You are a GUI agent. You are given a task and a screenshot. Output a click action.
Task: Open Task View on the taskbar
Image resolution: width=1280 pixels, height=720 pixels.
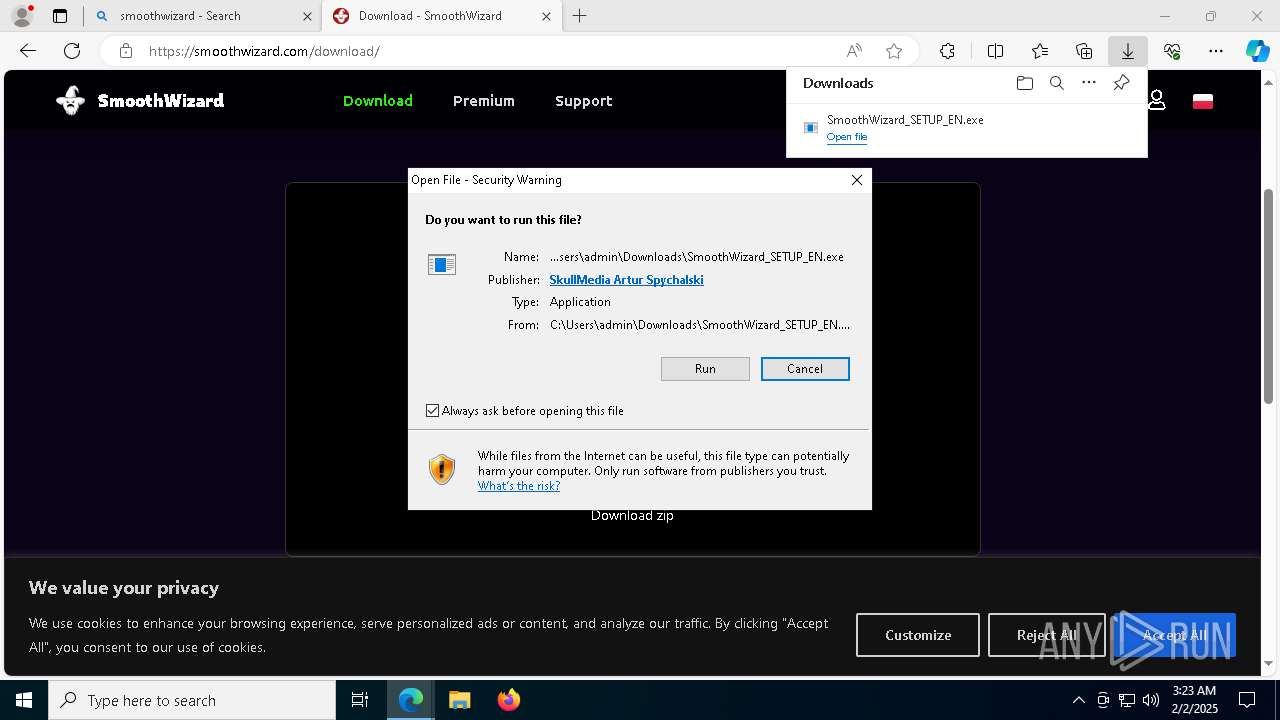[360, 700]
